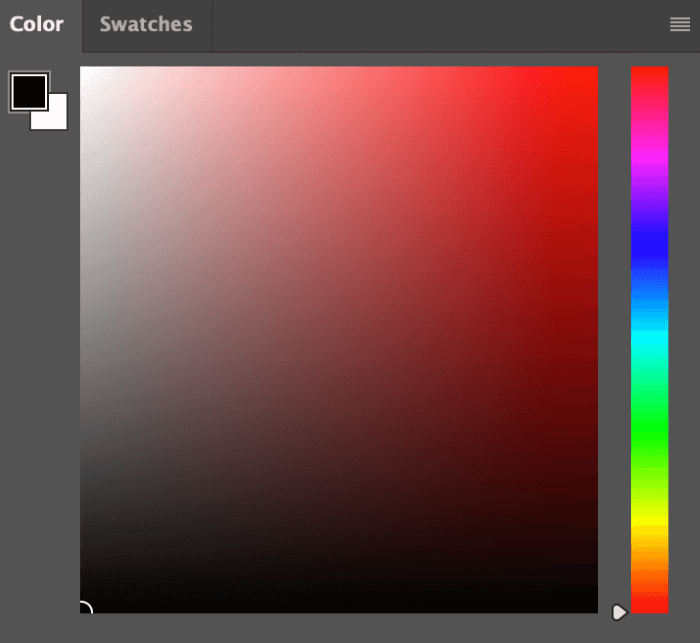Pick a yellow hue on the hue strip

[650, 522]
